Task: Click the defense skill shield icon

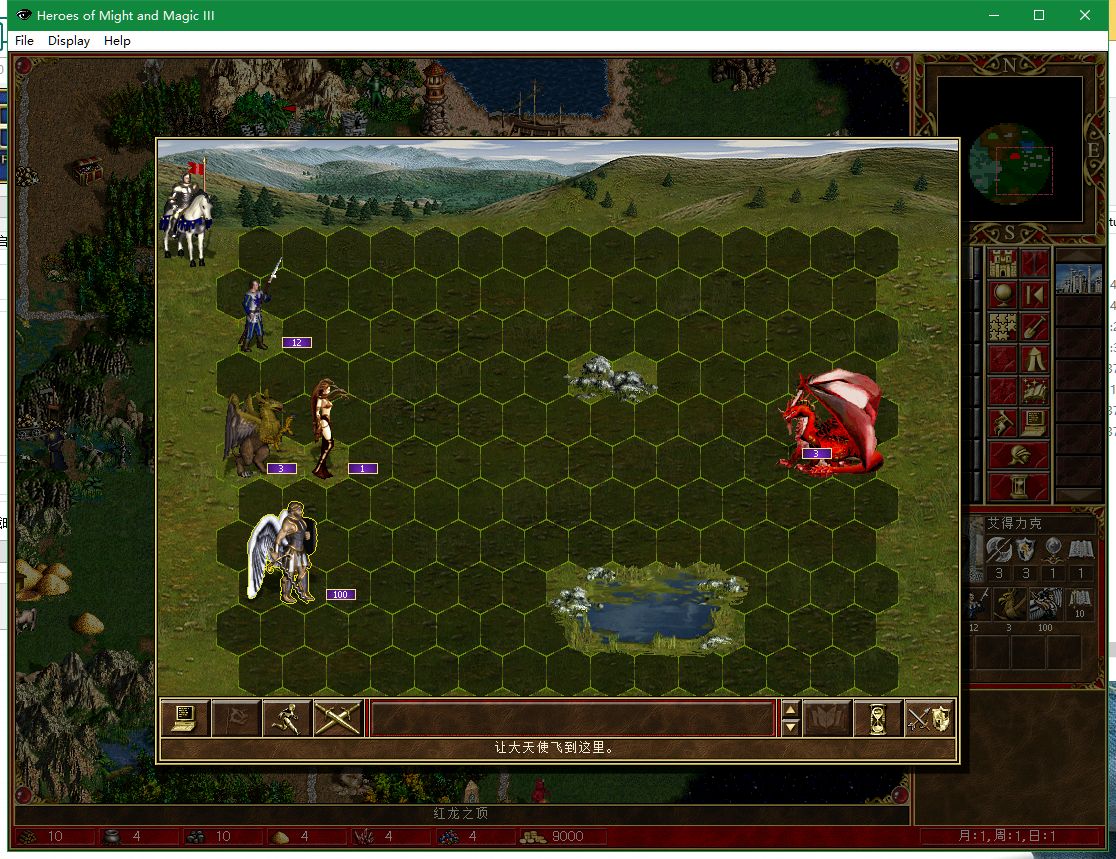Action: coord(1026,550)
